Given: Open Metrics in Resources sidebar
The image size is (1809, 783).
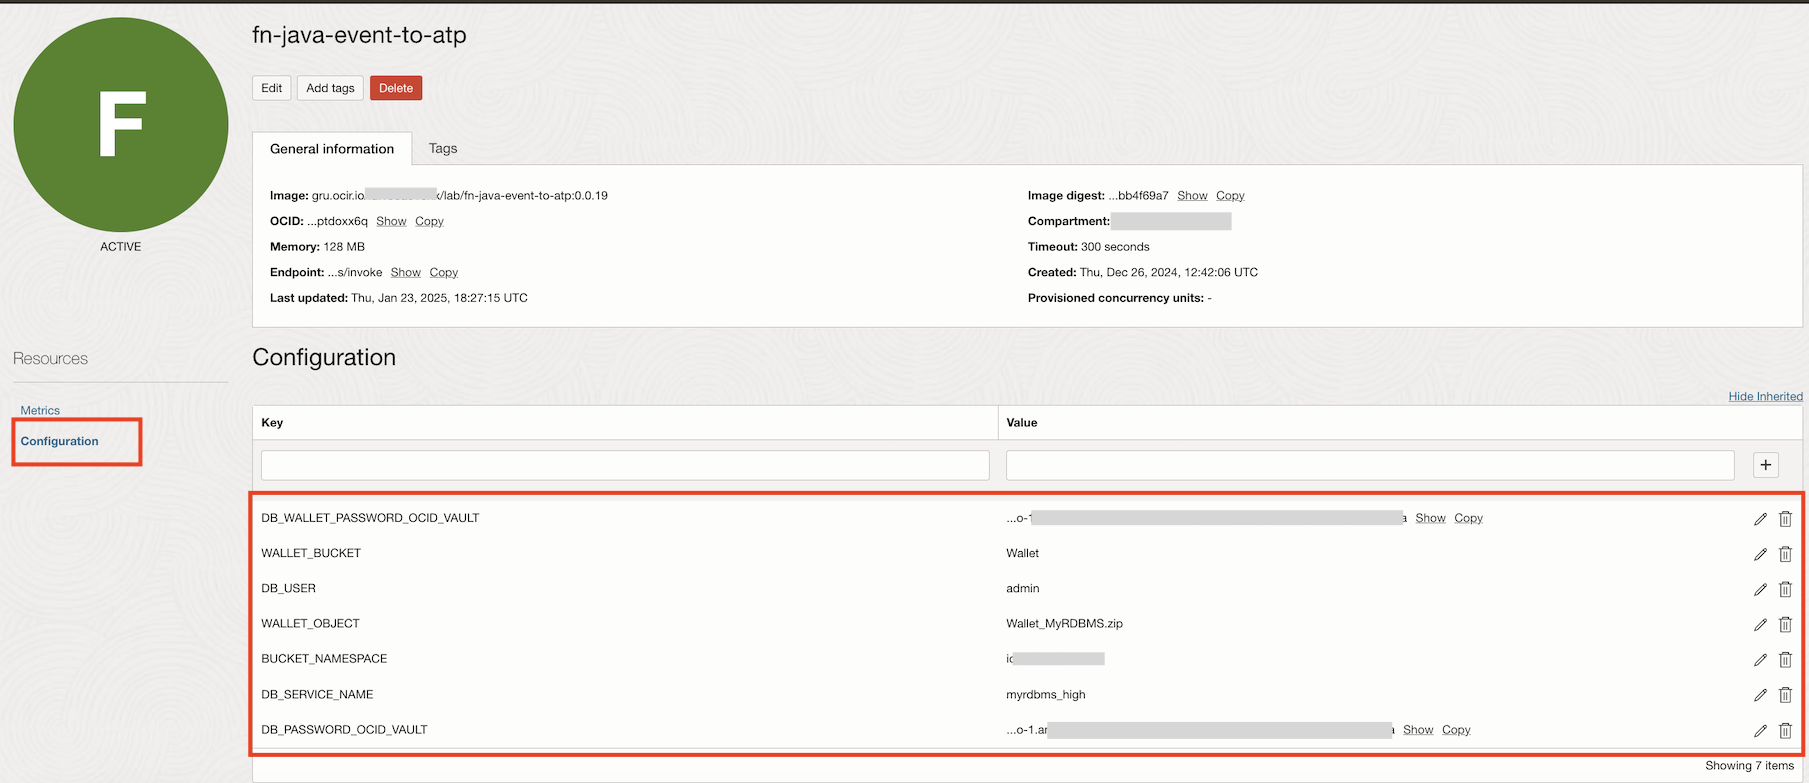Looking at the screenshot, I should pyautogui.click(x=40, y=411).
